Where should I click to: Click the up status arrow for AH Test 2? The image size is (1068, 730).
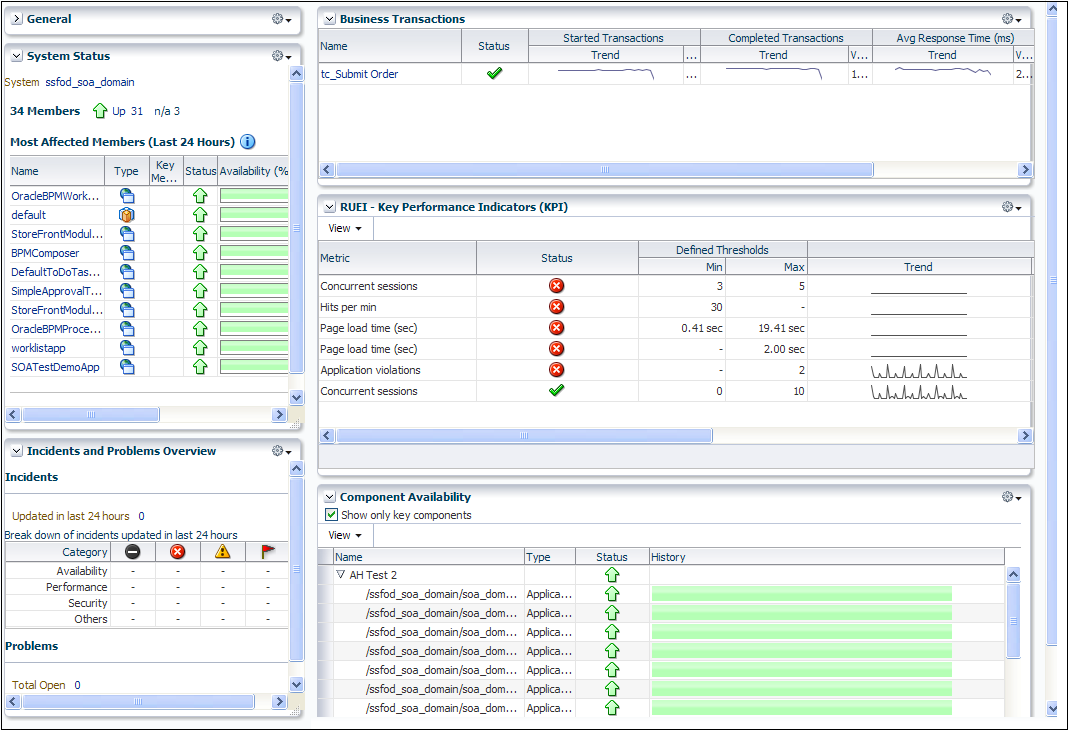612,575
